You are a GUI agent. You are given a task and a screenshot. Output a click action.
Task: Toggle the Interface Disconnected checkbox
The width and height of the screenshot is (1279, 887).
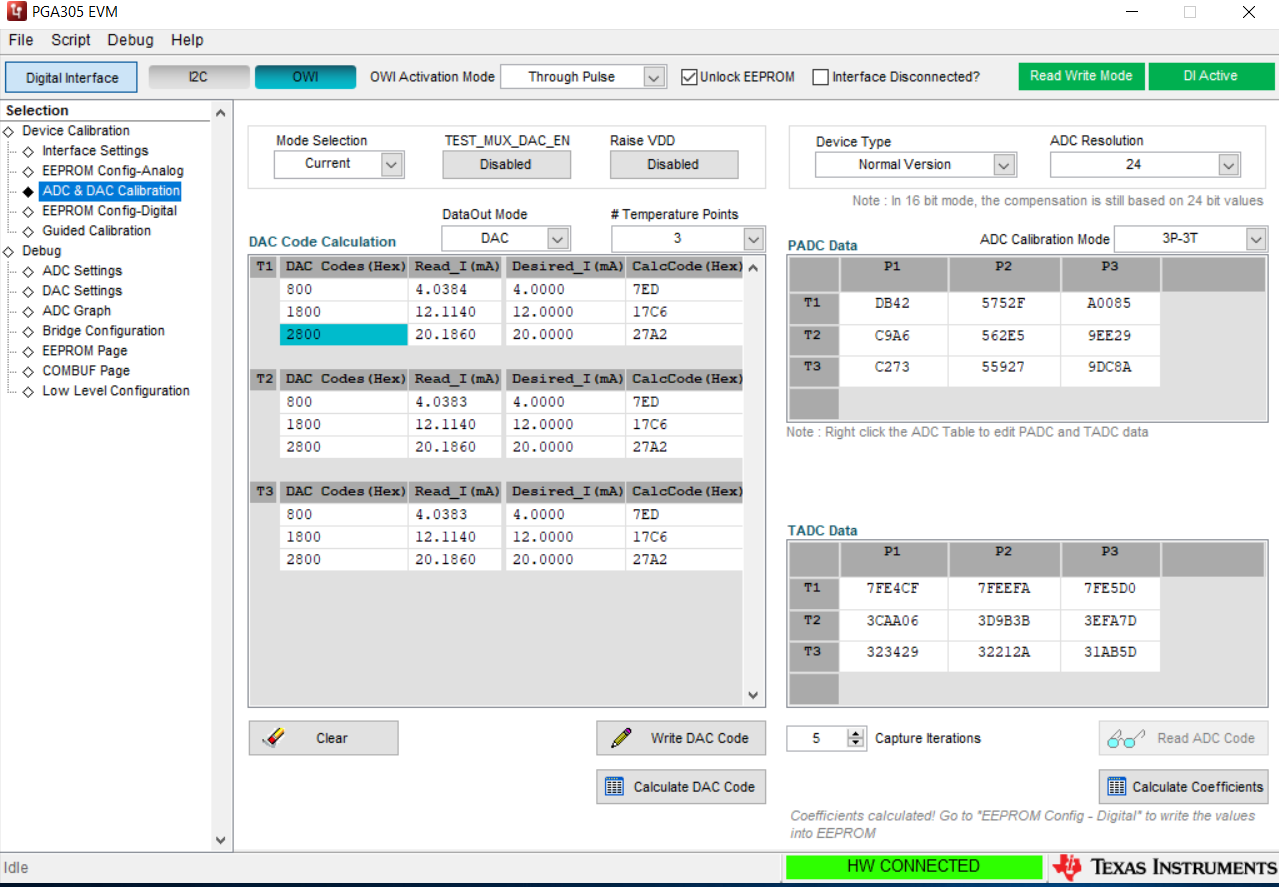pyautogui.click(x=821, y=77)
